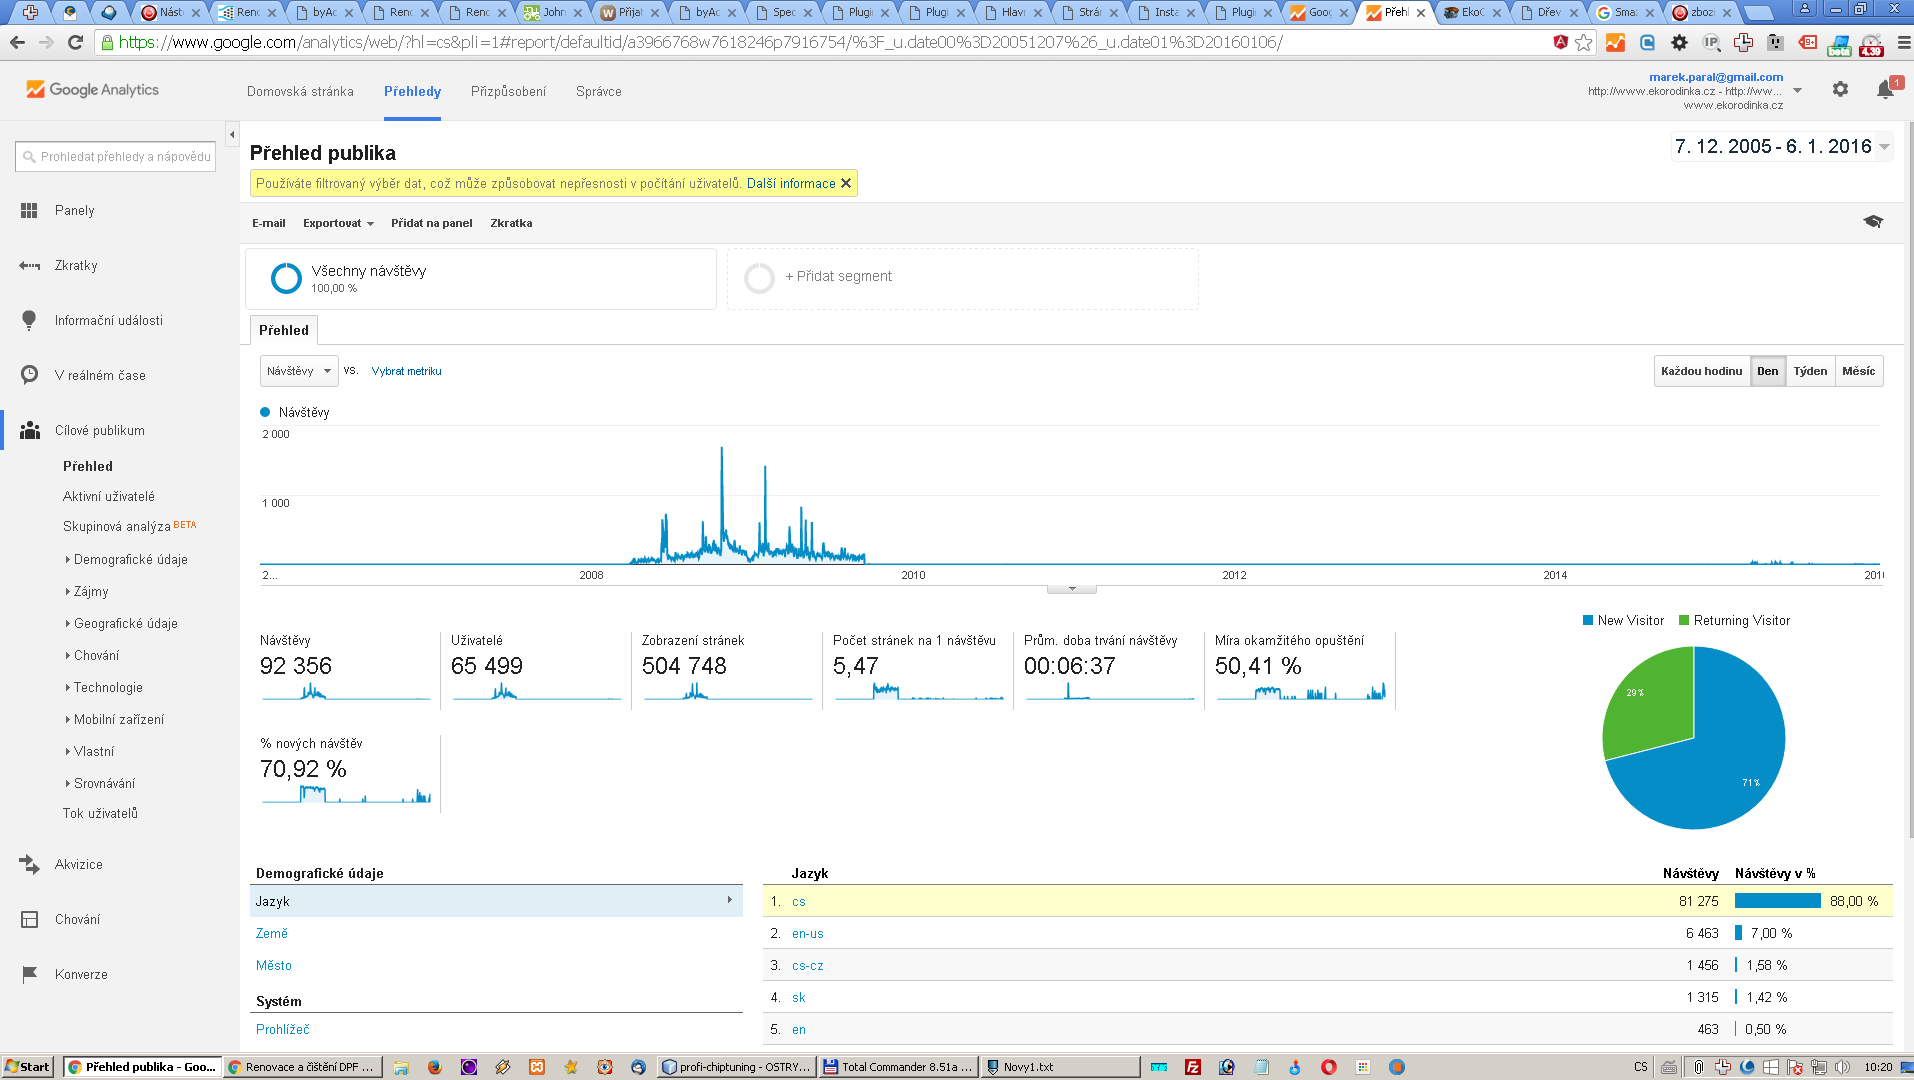The image size is (1914, 1080).
Task: Open Konverze flag icon
Action: pyautogui.click(x=29, y=974)
